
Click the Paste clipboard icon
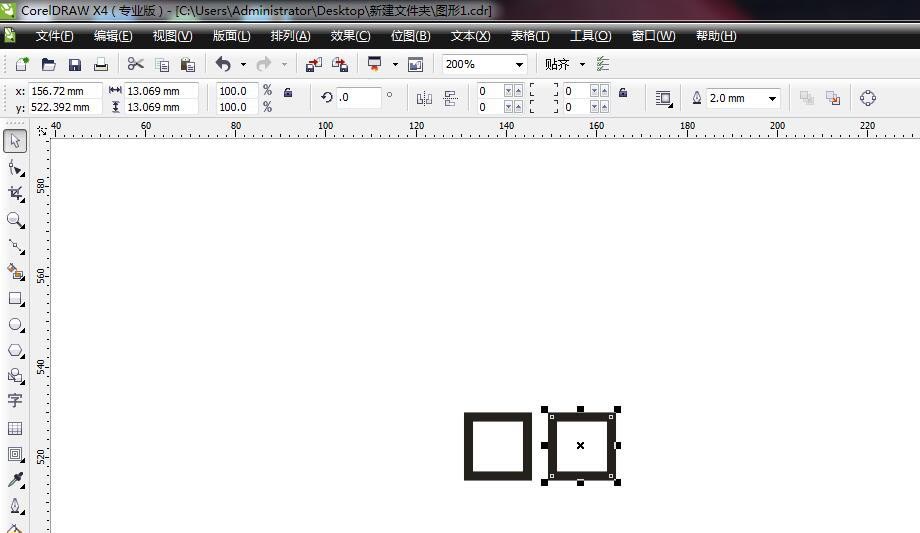188,65
